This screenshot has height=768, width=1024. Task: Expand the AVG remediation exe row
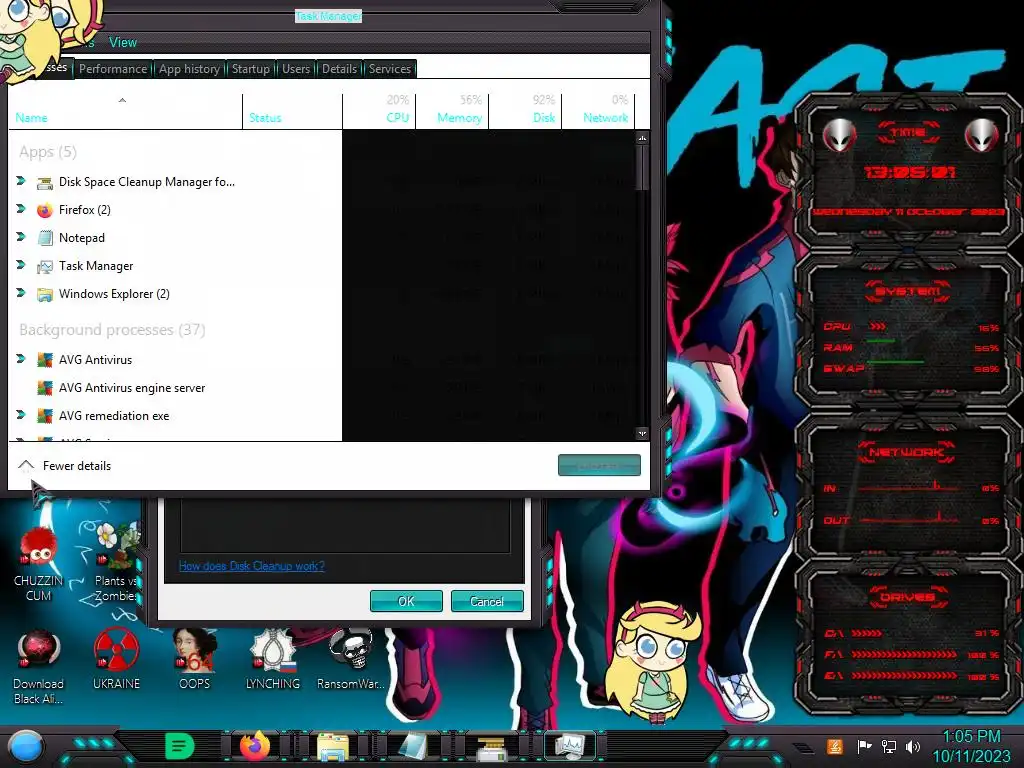click(x=21, y=415)
